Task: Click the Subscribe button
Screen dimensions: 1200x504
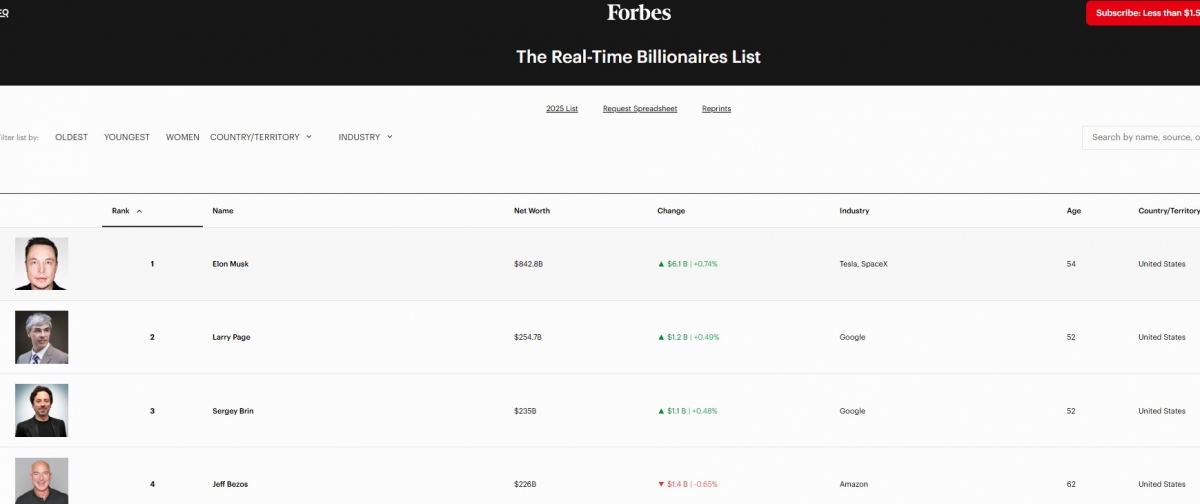Action: [x=1143, y=13]
